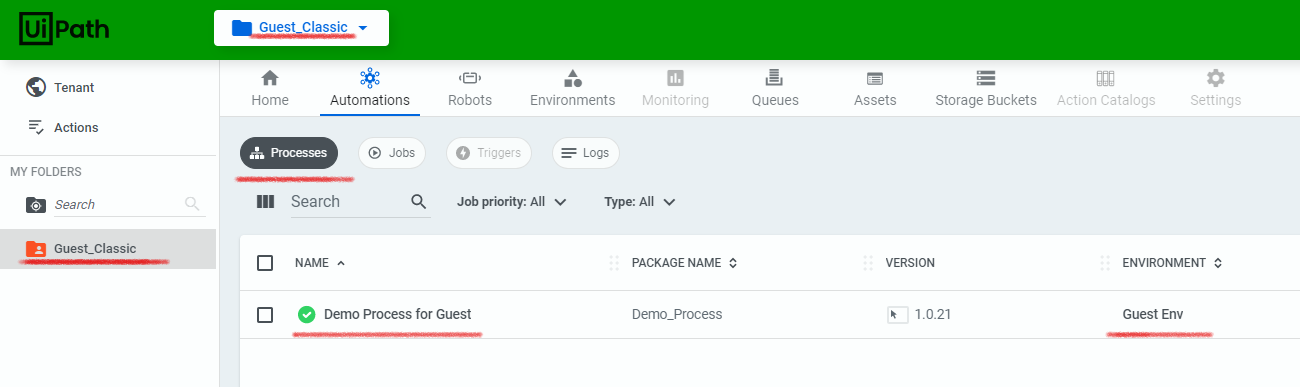The image size is (1300, 387).
Task: Go to Assets icon
Action: click(875, 78)
